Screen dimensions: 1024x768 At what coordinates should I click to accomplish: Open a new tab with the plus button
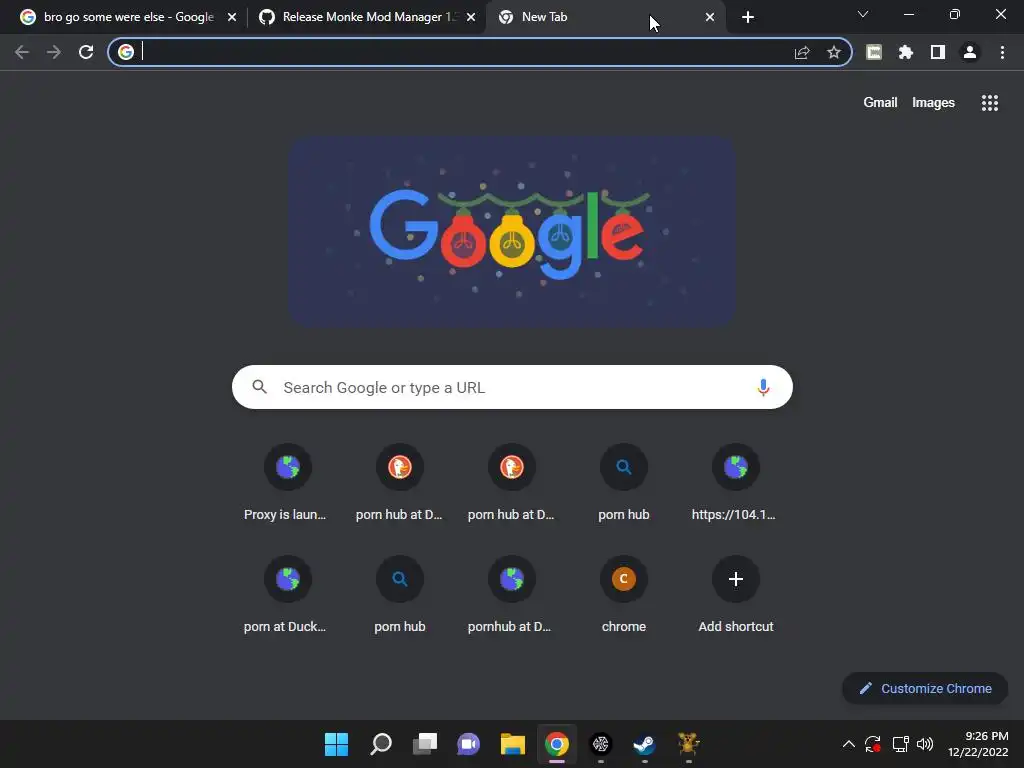748,17
